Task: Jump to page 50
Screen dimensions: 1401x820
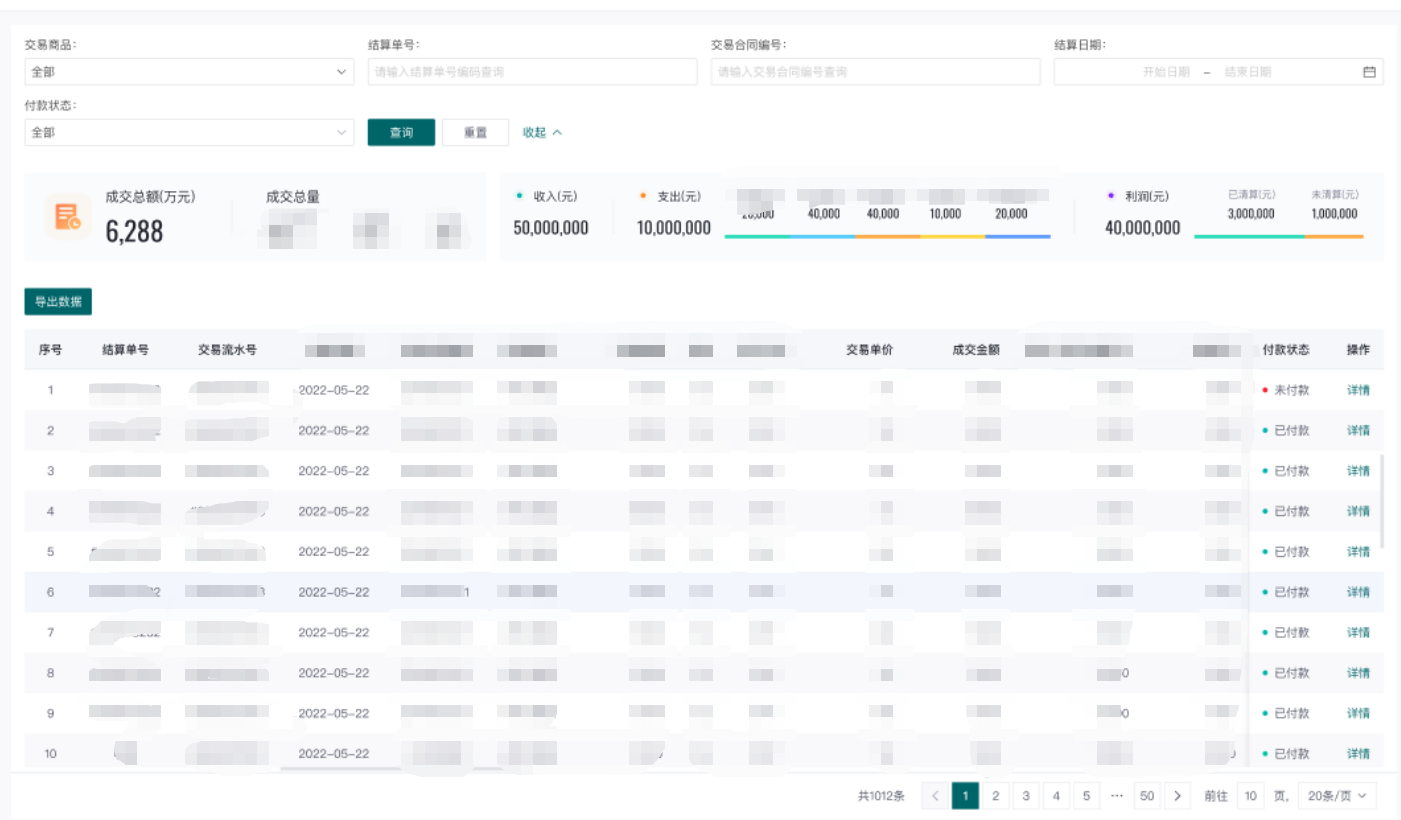Action: pos(1147,796)
